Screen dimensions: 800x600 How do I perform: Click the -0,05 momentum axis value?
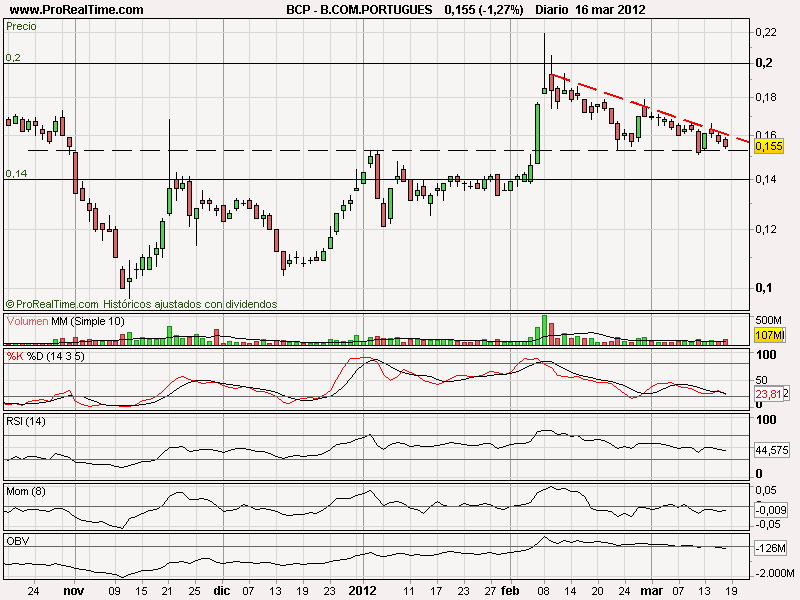tap(767, 524)
